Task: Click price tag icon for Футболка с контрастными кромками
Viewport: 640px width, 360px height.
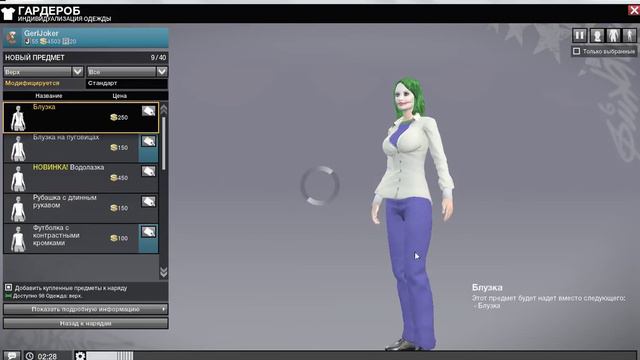Action: click(149, 232)
